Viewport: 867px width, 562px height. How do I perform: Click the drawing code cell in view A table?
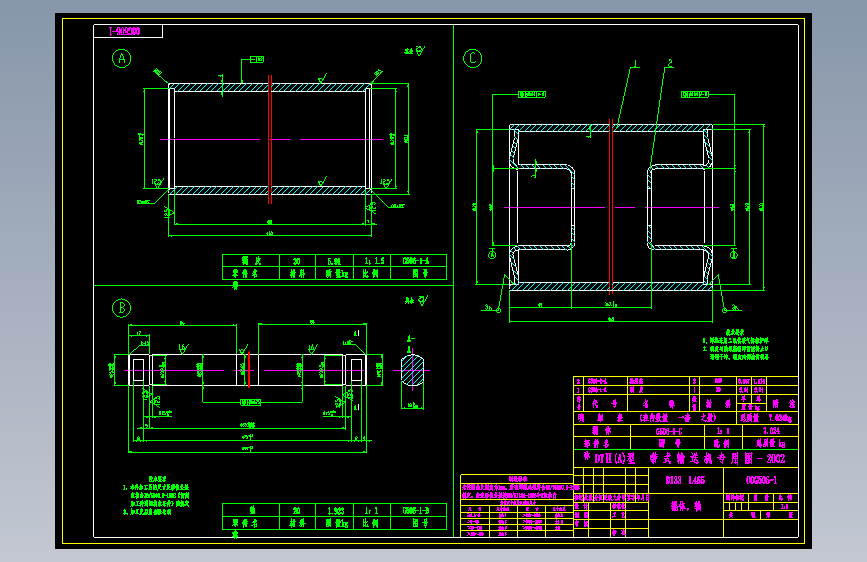click(x=419, y=261)
